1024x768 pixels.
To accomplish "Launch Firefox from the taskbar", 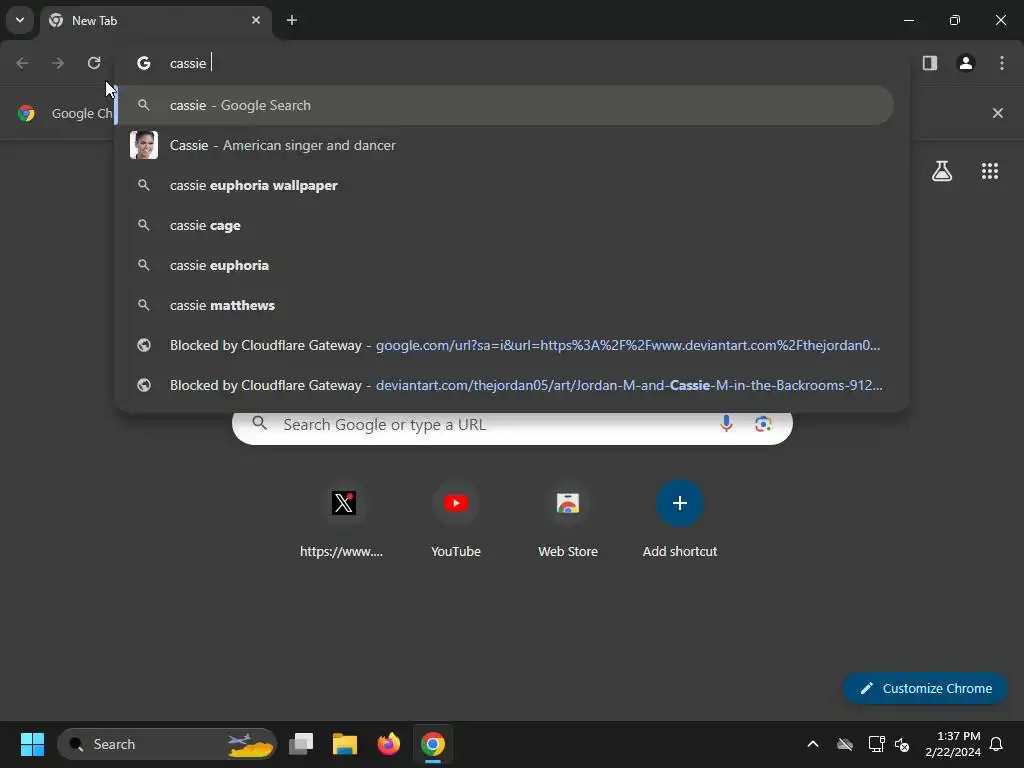I will (389, 744).
